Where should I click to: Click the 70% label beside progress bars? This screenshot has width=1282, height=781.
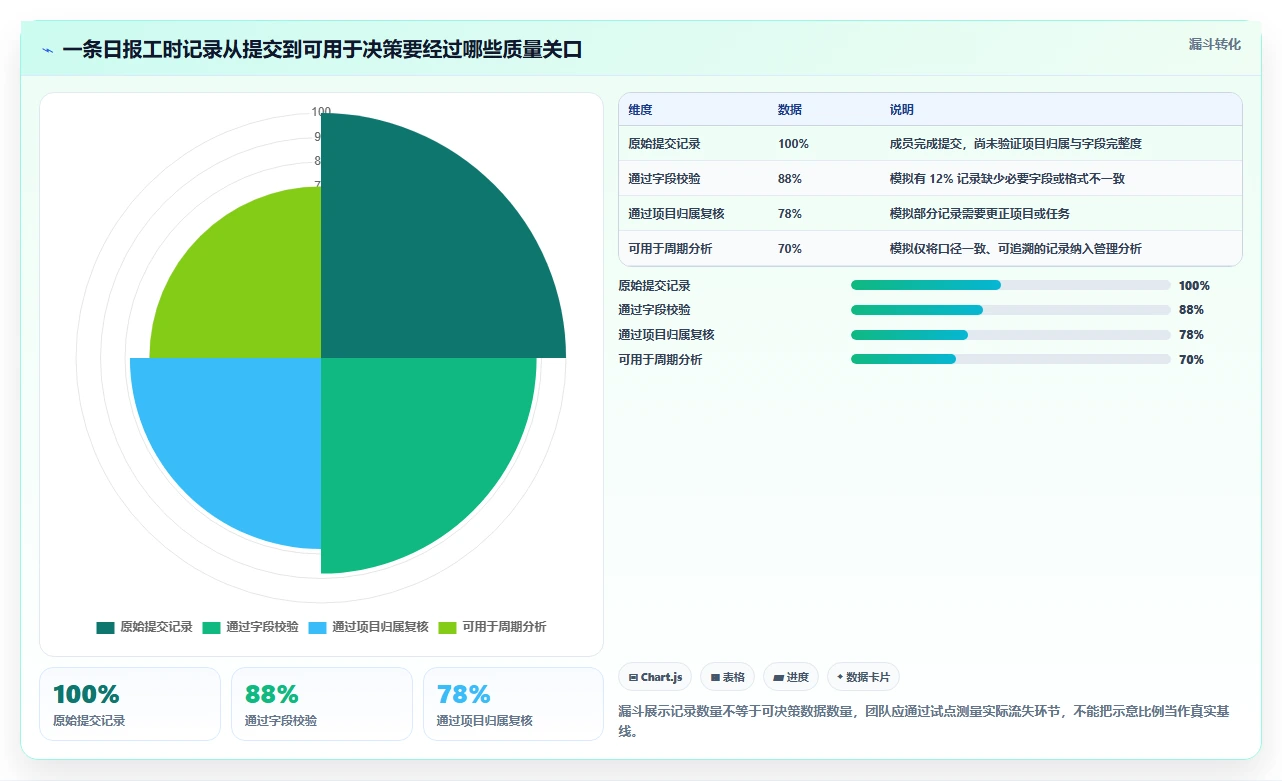click(1191, 360)
